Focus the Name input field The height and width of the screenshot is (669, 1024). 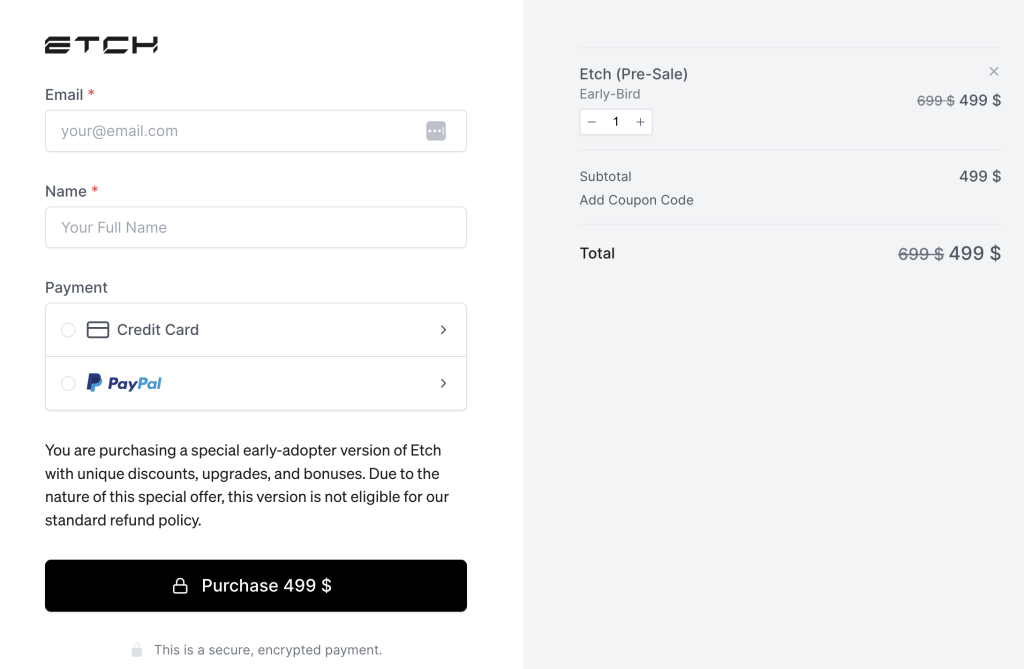point(256,227)
